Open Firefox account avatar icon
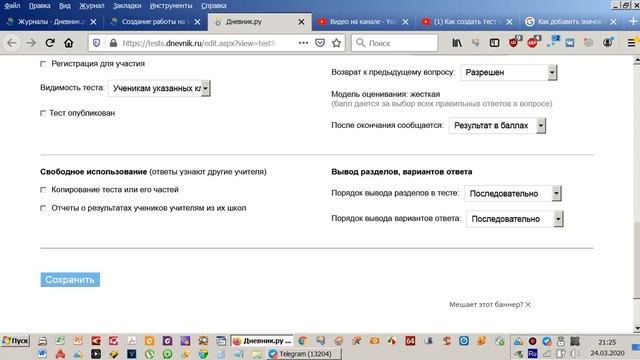 tap(608, 42)
